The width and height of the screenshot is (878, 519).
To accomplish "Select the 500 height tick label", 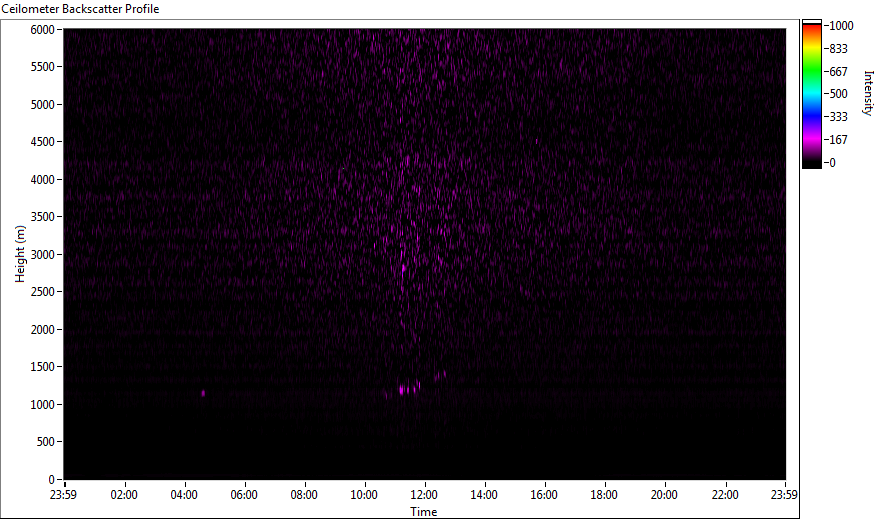I will (45, 442).
